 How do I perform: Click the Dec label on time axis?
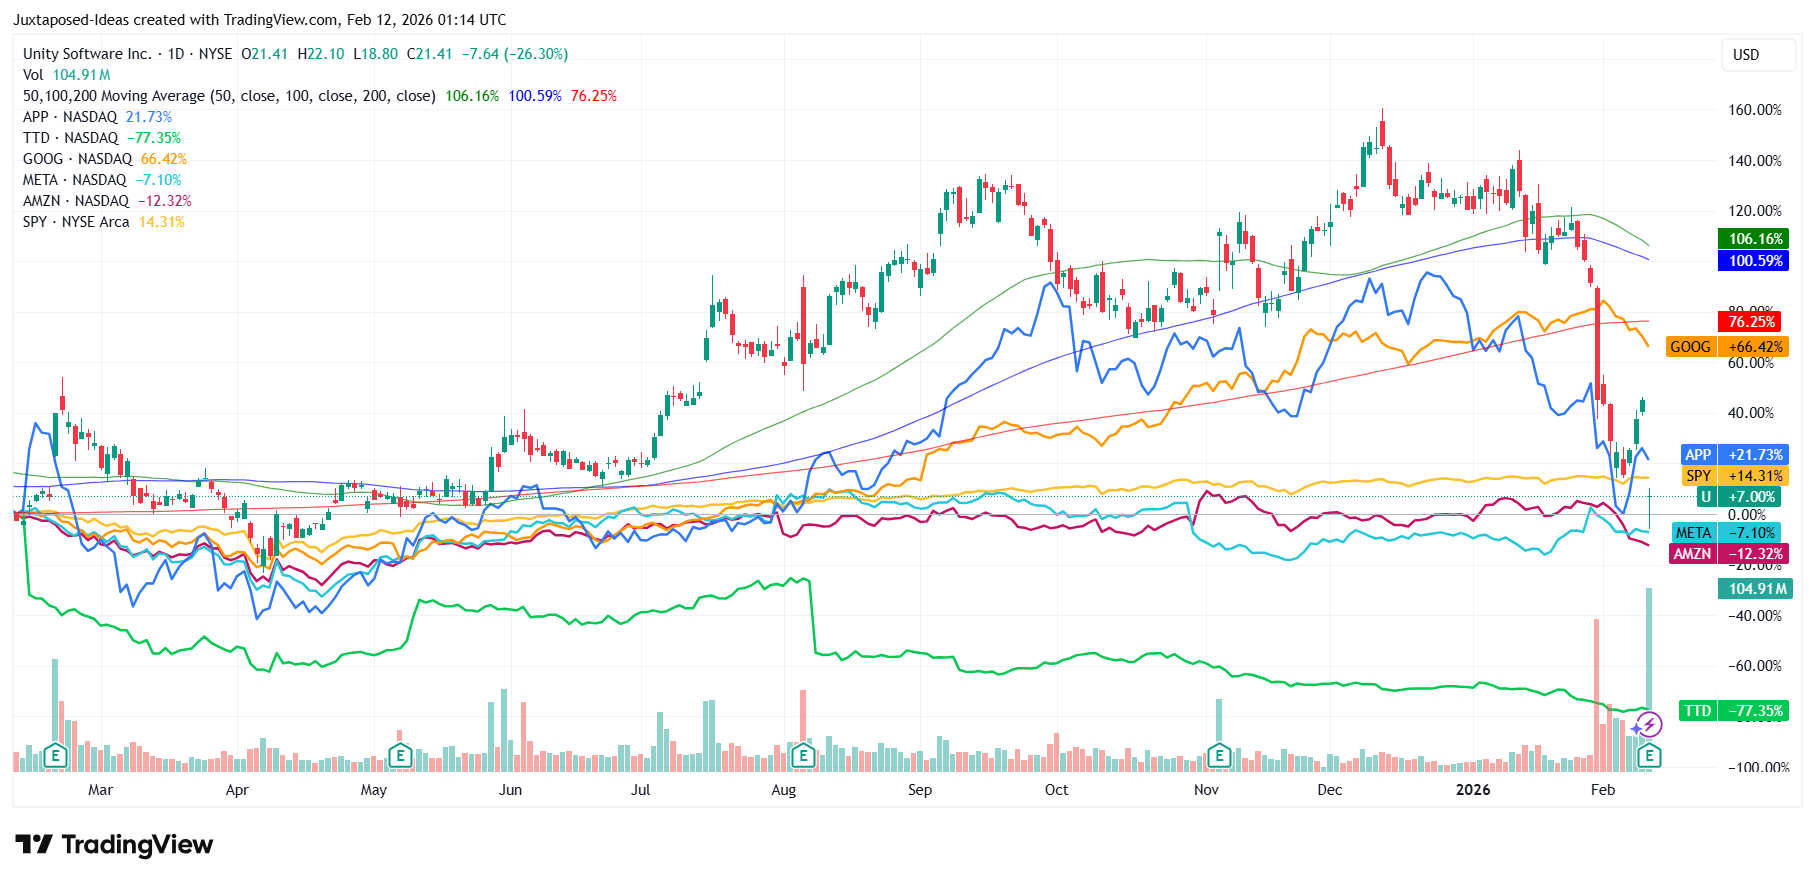(x=1330, y=790)
